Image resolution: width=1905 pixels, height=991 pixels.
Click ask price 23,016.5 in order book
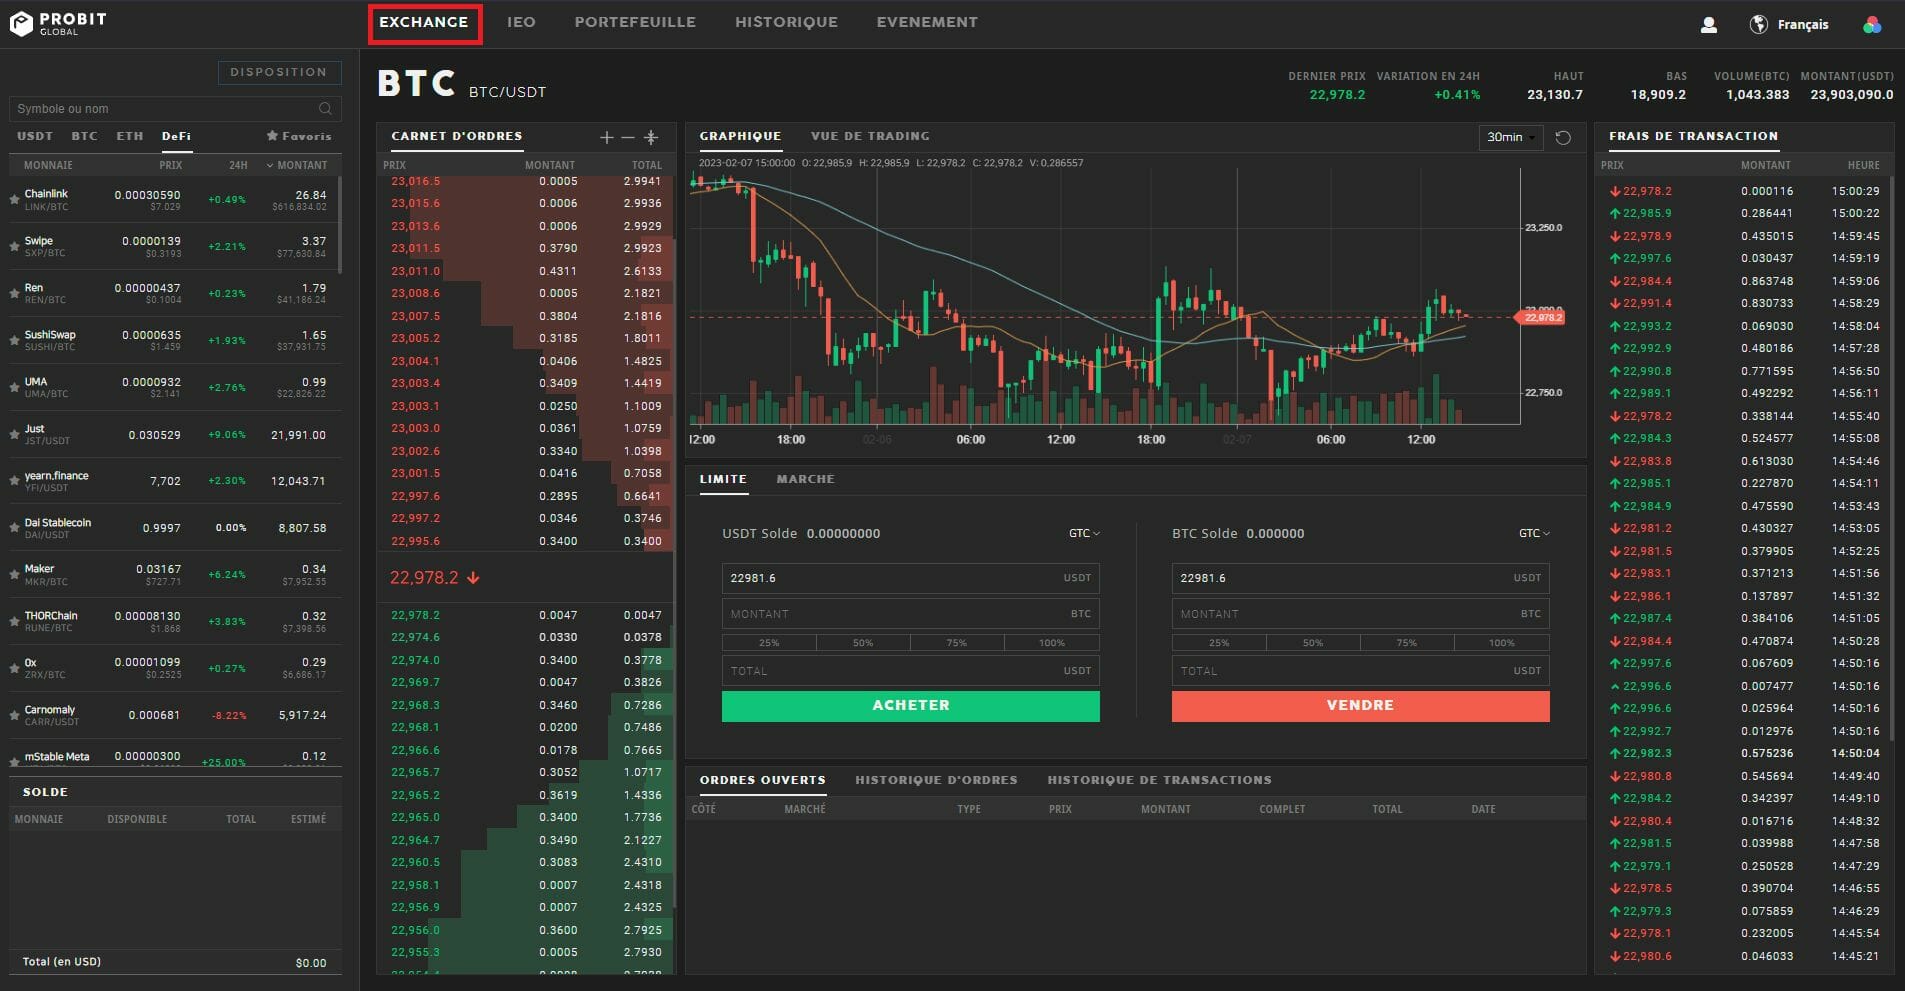pyautogui.click(x=415, y=181)
